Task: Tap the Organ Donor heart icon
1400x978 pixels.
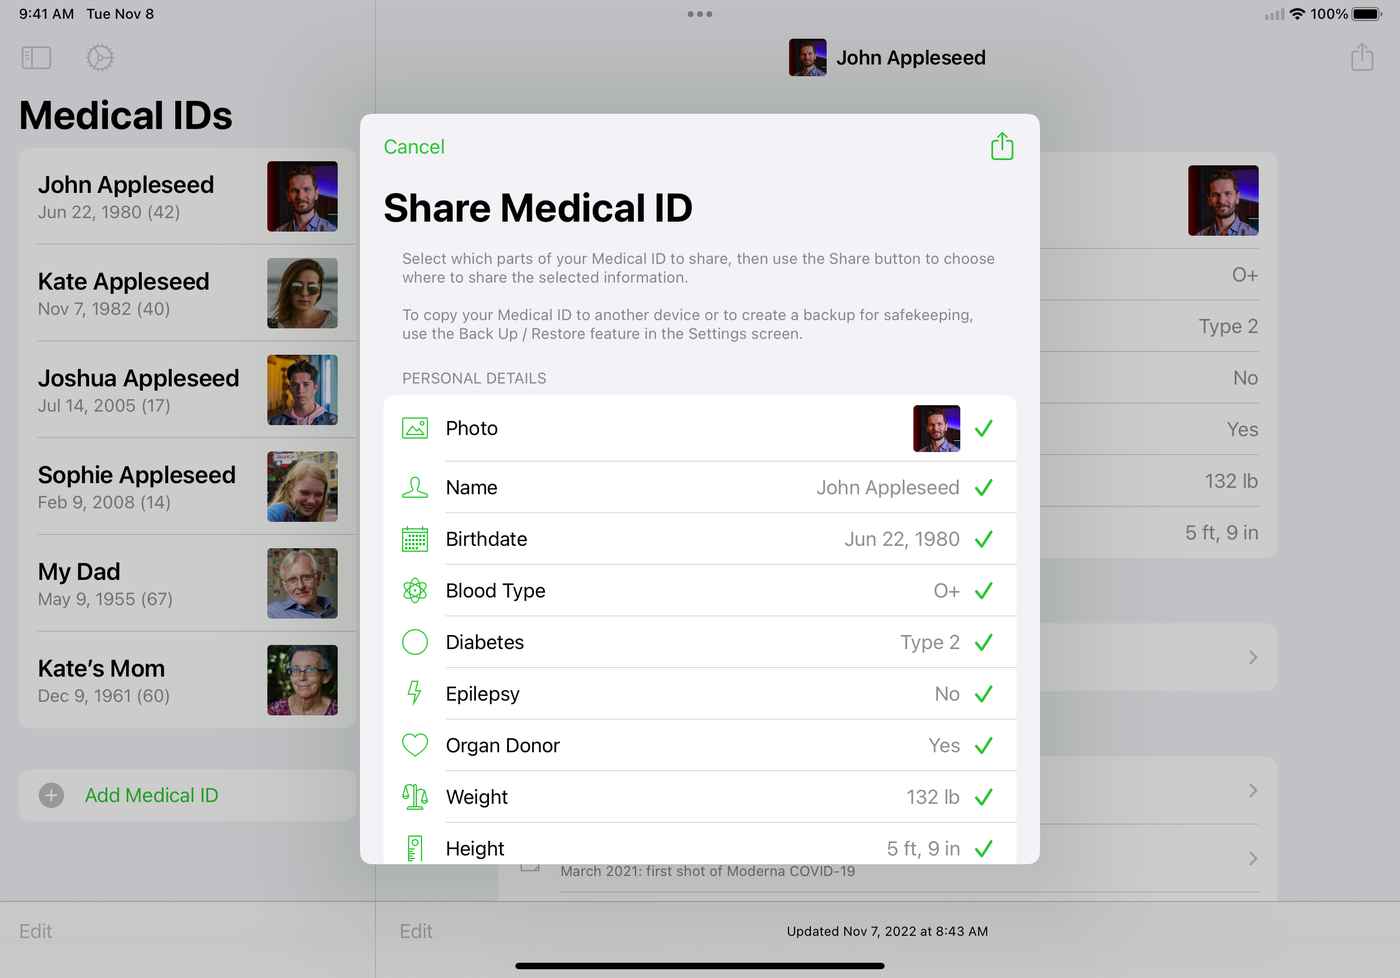Action: (415, 745)
